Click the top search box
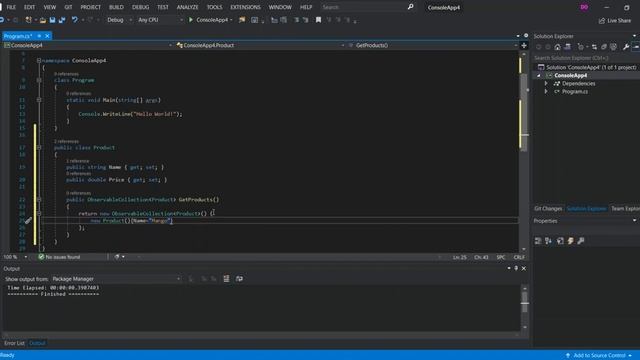Screen dimensions: 640x360 (367, 7)
